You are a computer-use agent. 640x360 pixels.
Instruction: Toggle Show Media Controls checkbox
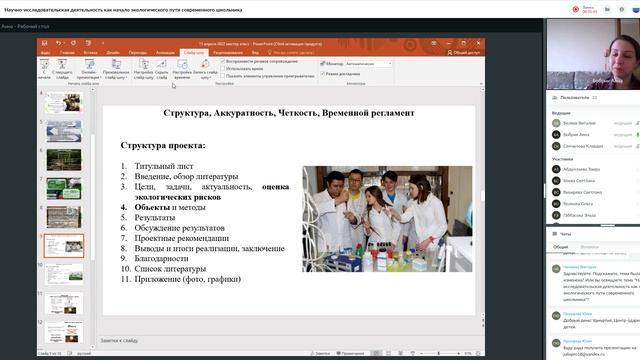(x=223, y=76)
